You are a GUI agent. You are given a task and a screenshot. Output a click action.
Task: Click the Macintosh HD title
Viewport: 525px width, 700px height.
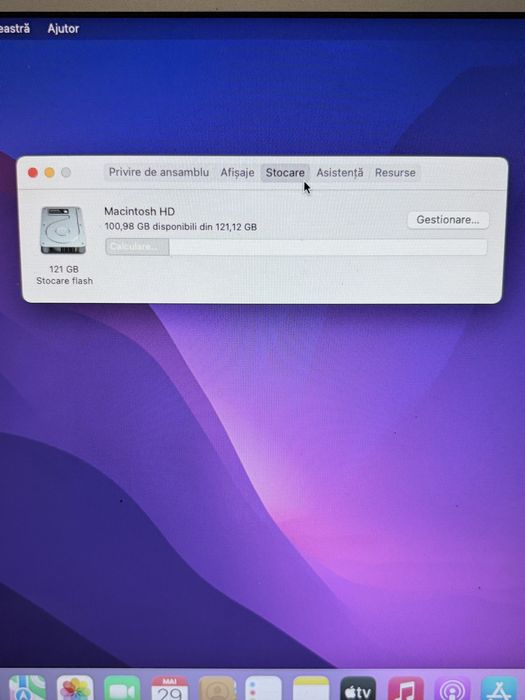click(x=139, y=211)
